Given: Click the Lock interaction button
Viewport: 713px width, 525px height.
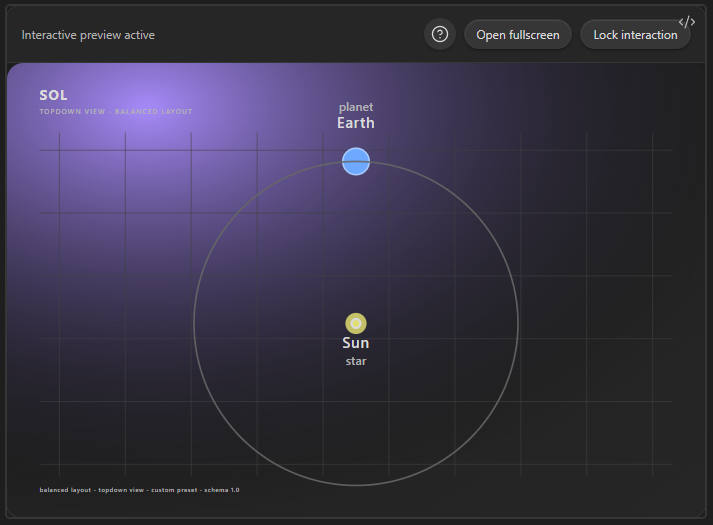Looking at the screenshot, I should point(635,35).
